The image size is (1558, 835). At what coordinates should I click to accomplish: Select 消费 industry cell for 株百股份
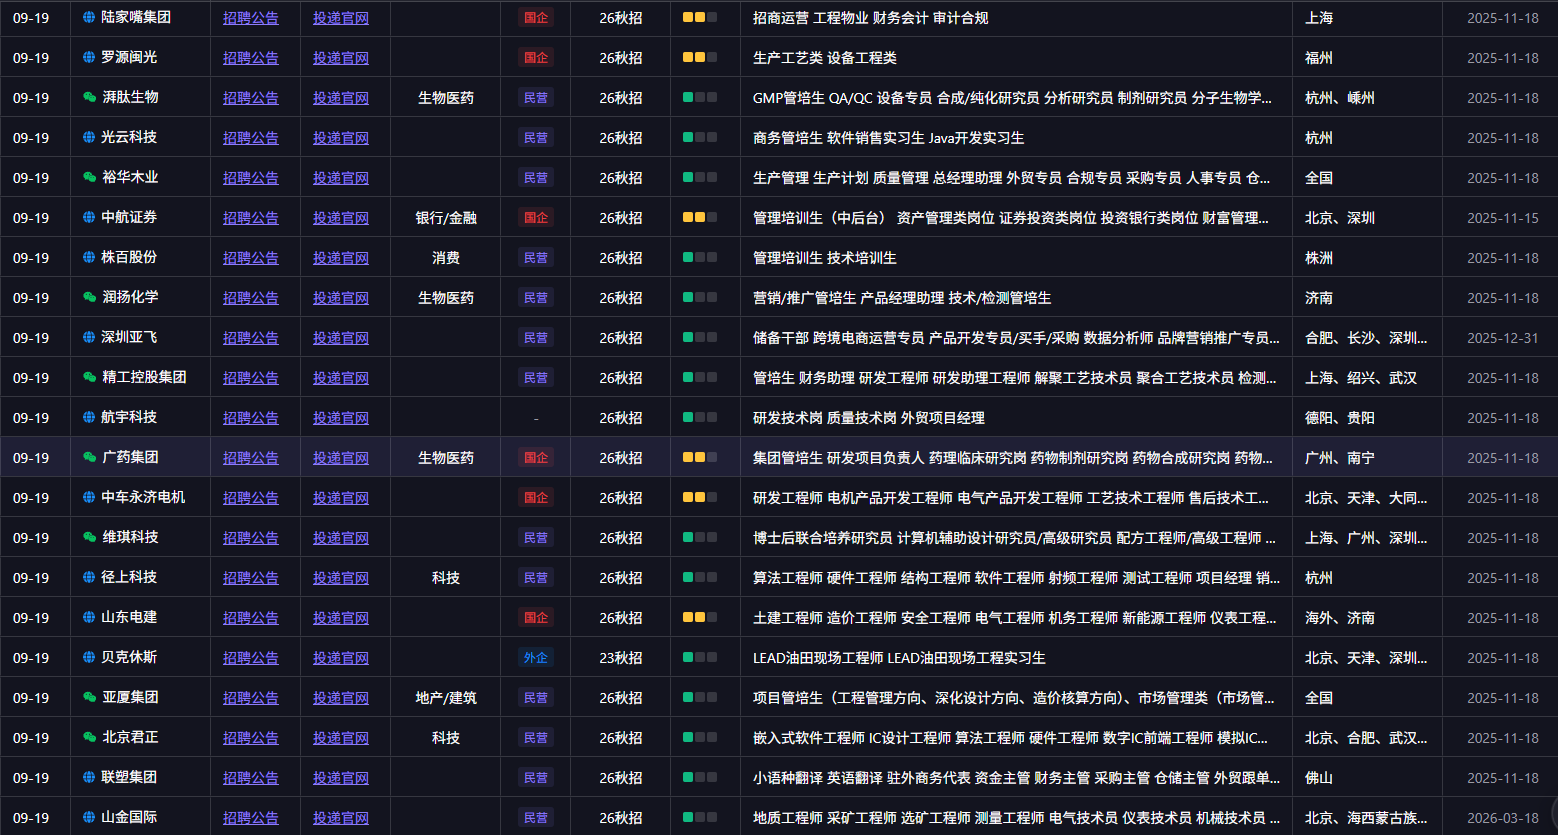(x=446, y=258)
